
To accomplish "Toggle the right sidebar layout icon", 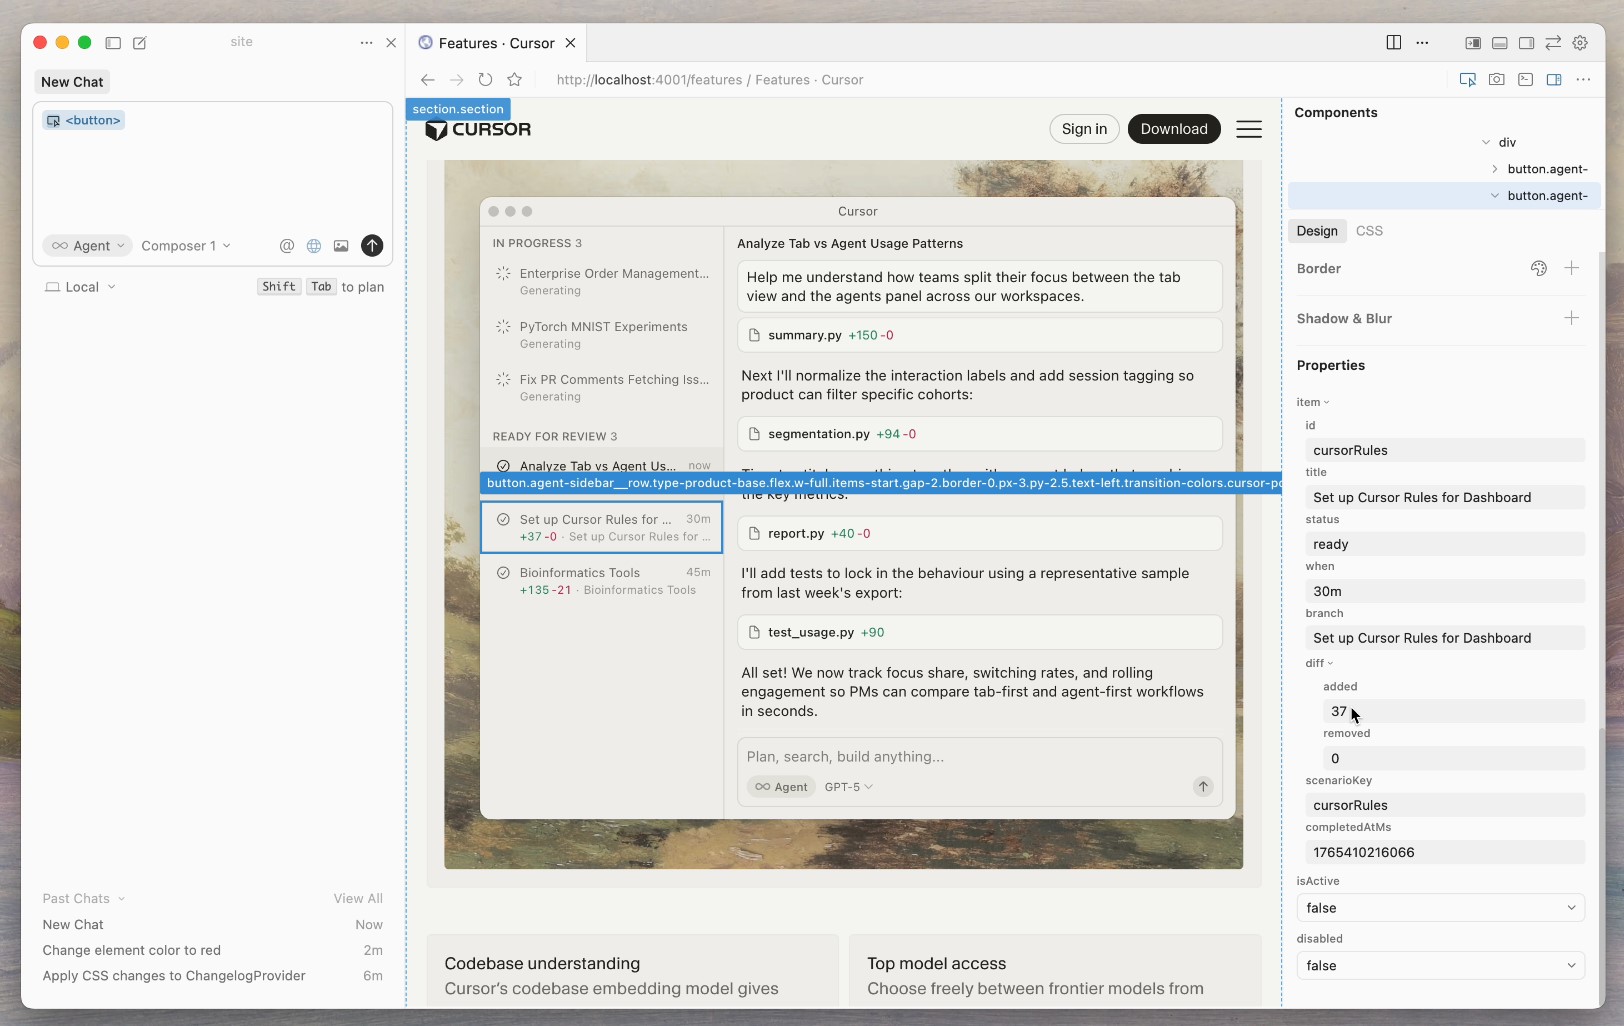I will (x=1526, y=43).
